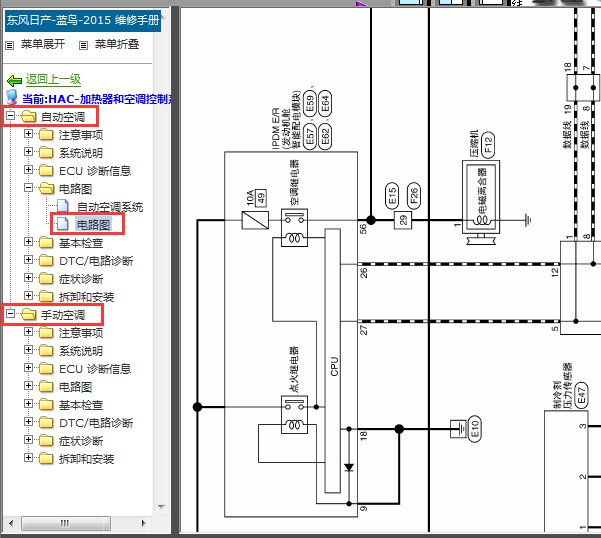
Task: Select ECU 诊断信息 label under 手动空调
Action: (95, 369)
